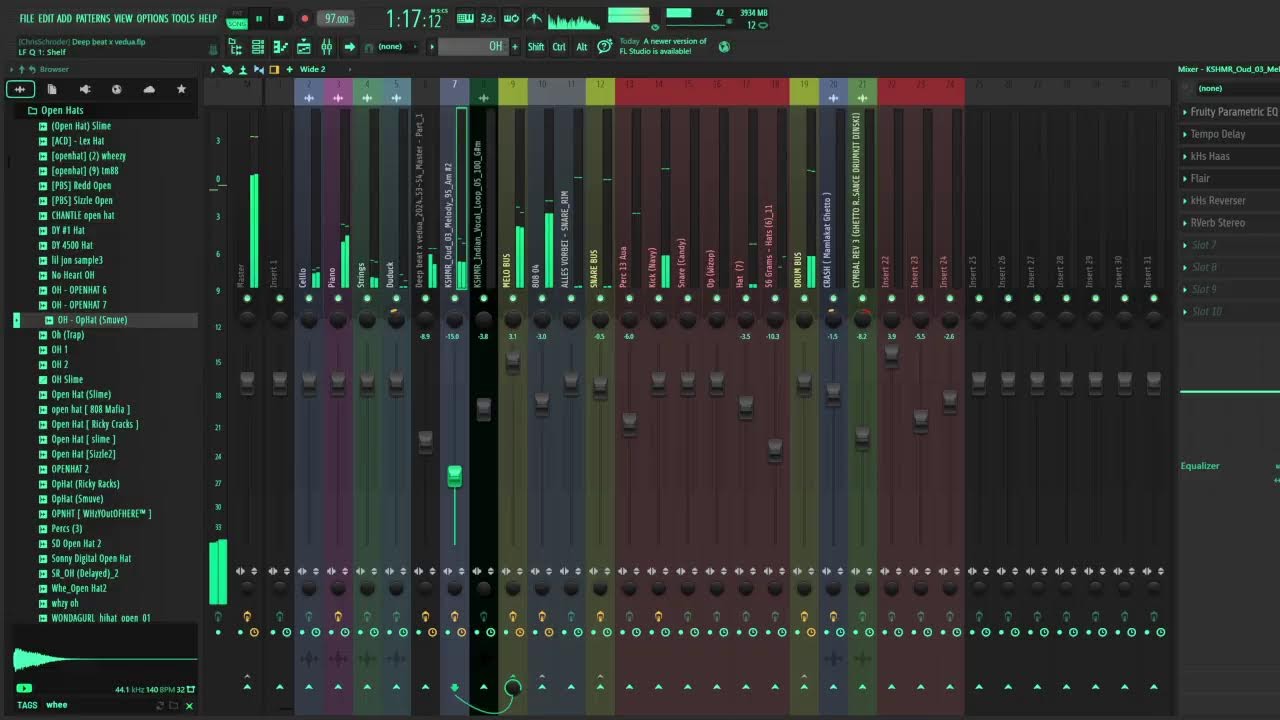The image size is (1280, 720).
Task: Click the selected green fader on track 7
Action: click(454, 477)
